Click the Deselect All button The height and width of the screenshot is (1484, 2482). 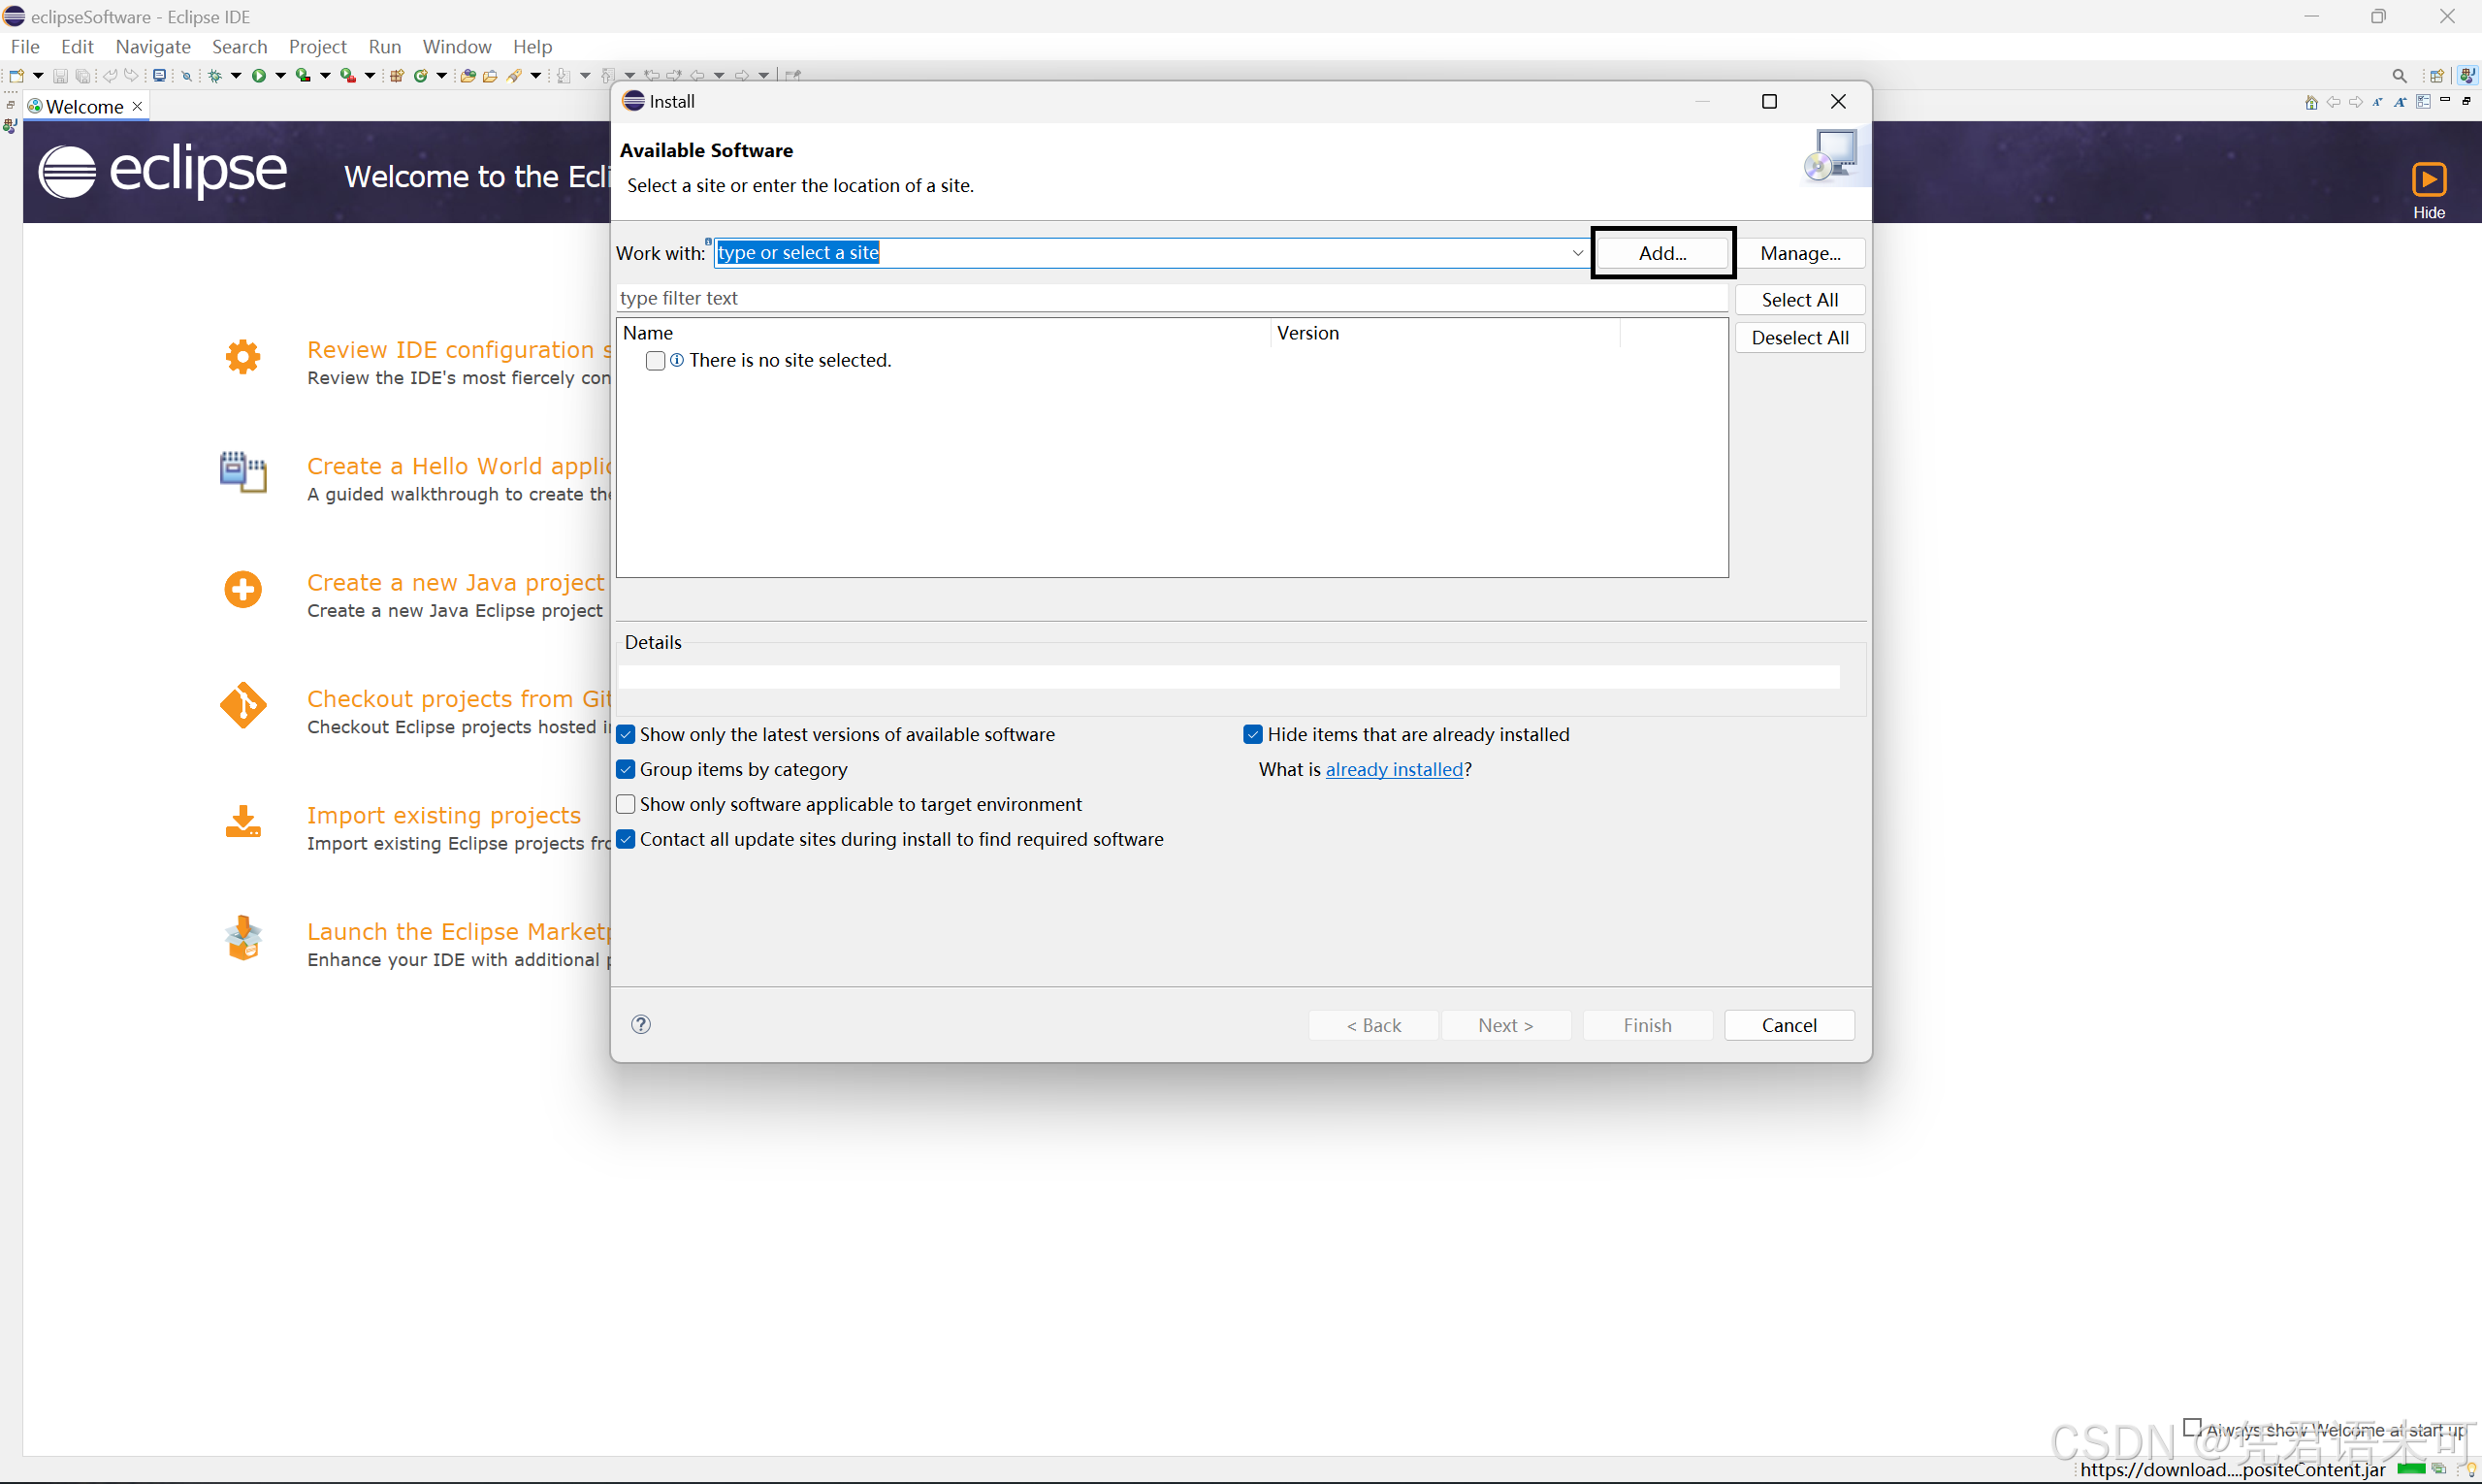pyautogui.click(x=1800, y=338)
